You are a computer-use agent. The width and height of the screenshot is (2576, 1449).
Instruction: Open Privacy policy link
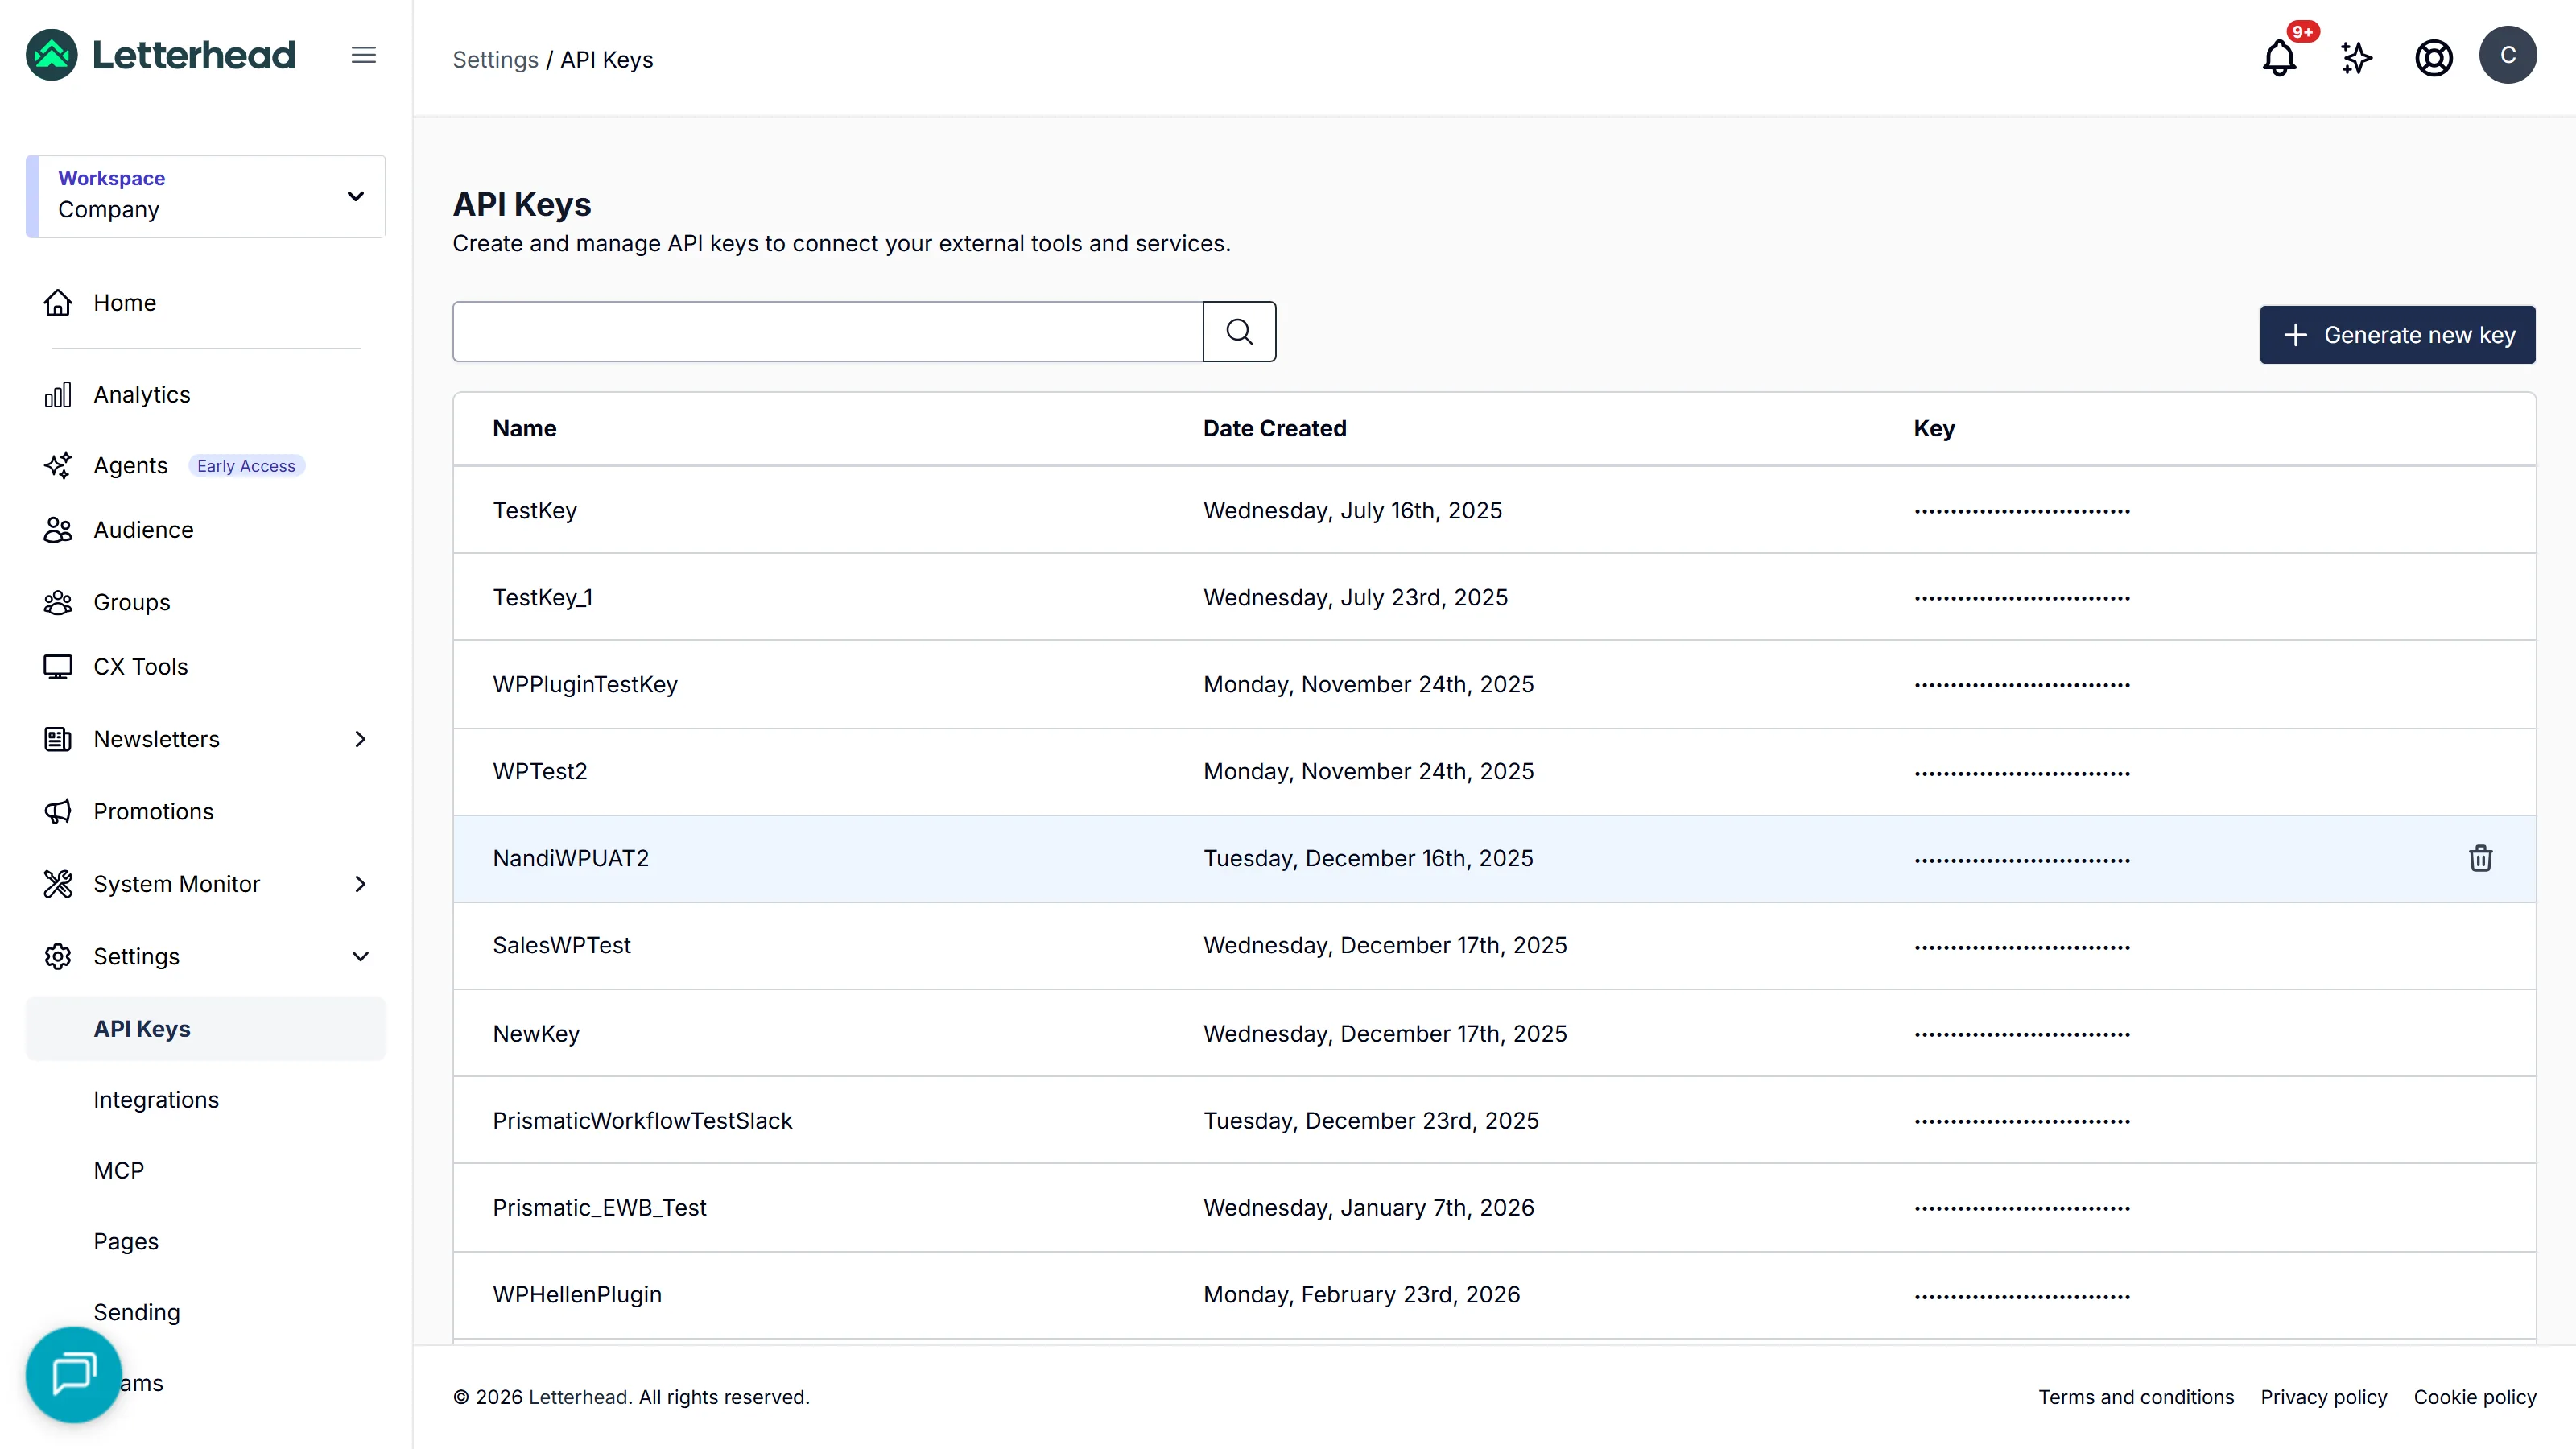point(2323,1397)
